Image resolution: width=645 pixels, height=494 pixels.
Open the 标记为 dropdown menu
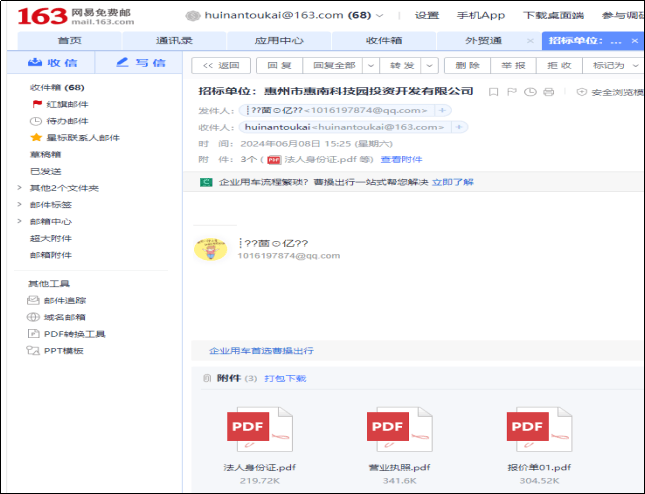tap(614, 65)
